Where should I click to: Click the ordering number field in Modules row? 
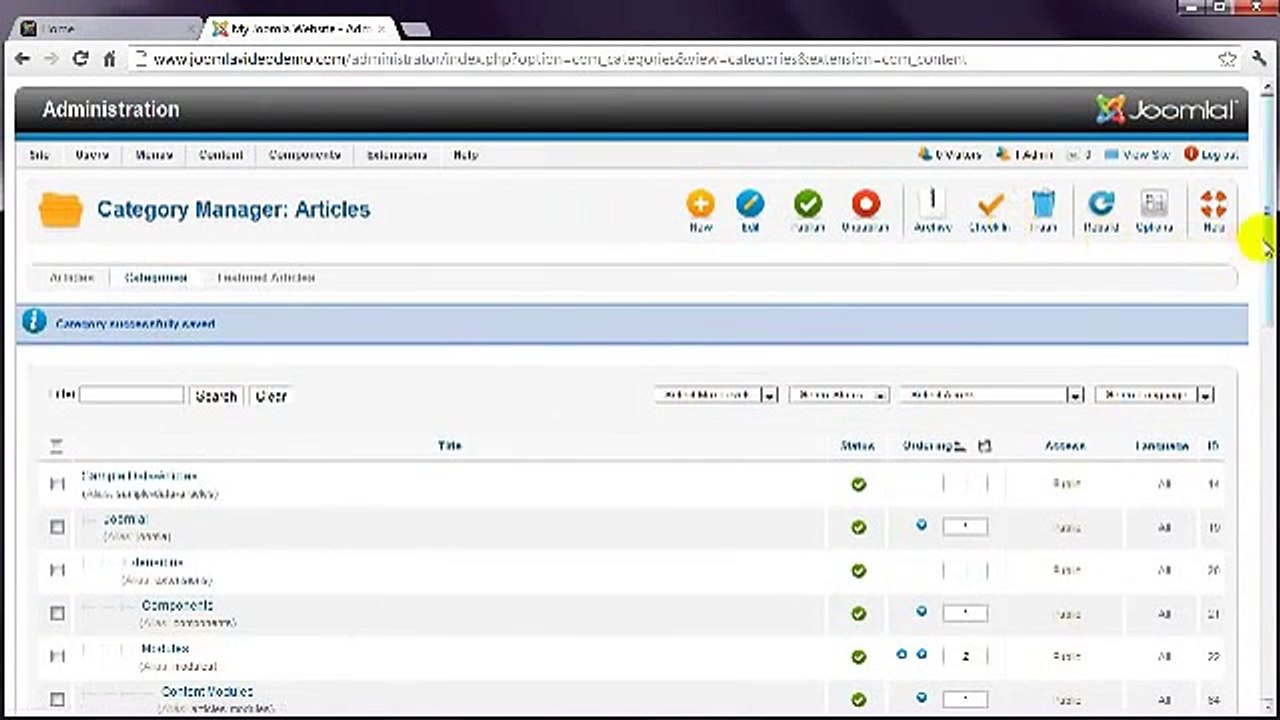(965, 656)
